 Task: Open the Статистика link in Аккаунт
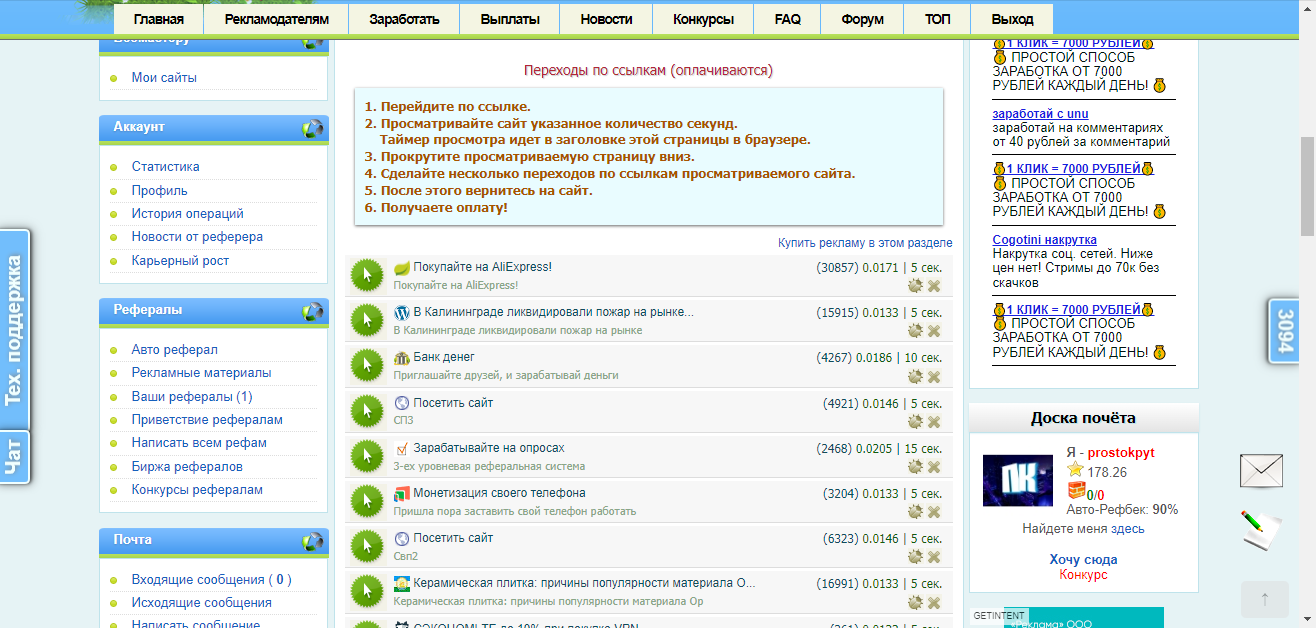coord(165,167)
